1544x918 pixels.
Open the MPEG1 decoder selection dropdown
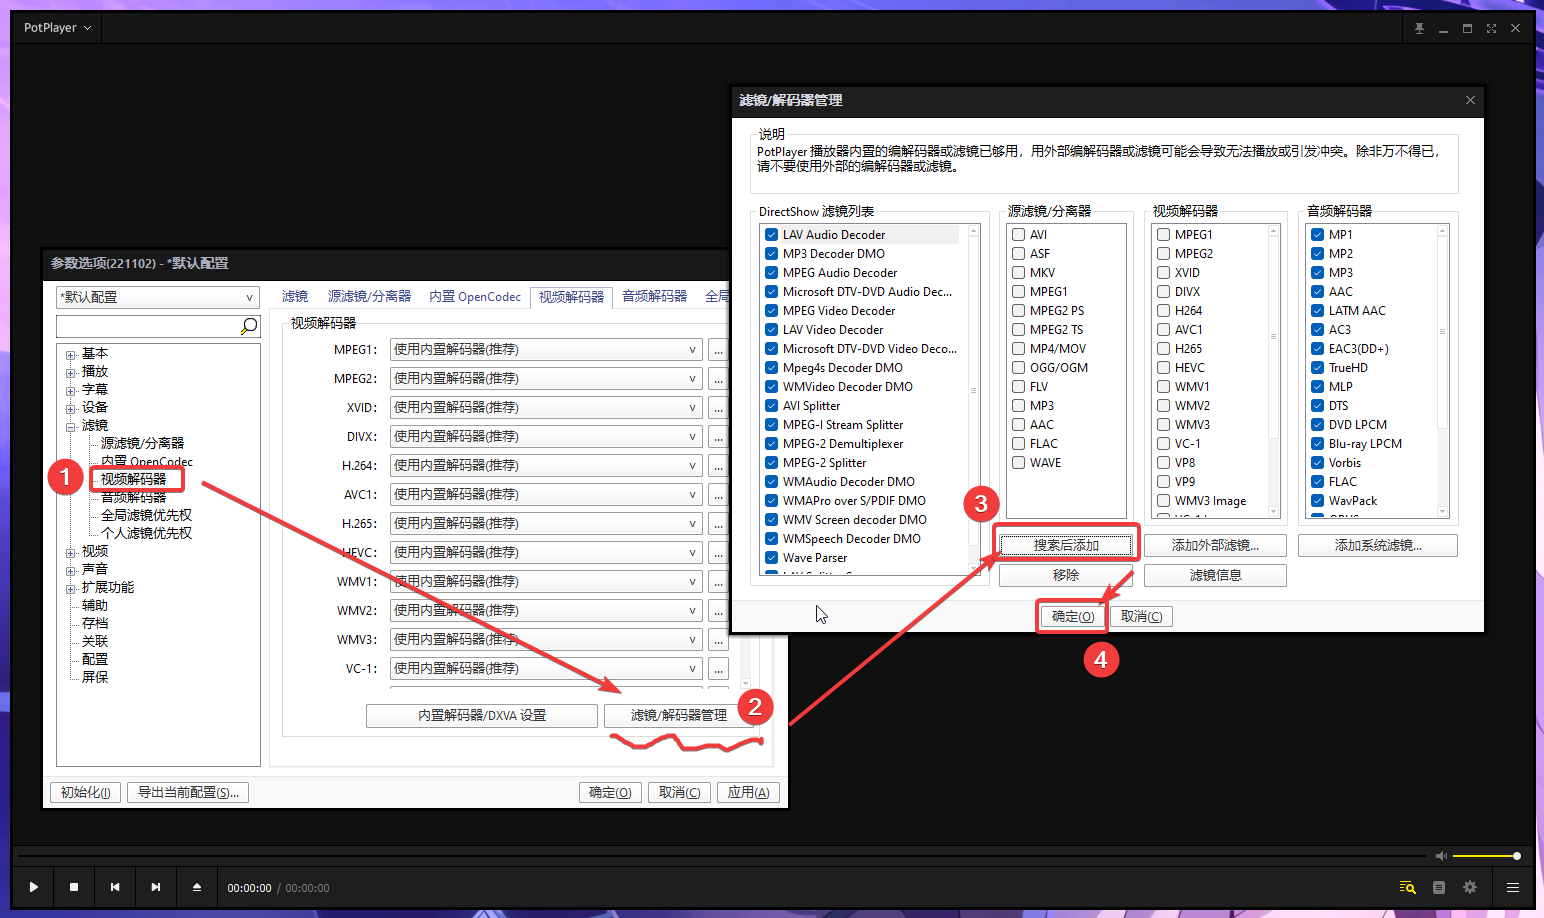690,349
